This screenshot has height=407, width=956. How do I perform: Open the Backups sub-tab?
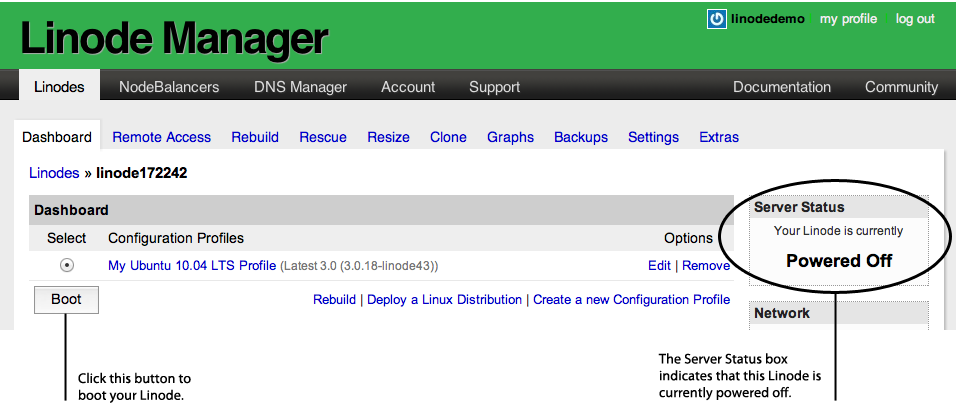580,137
